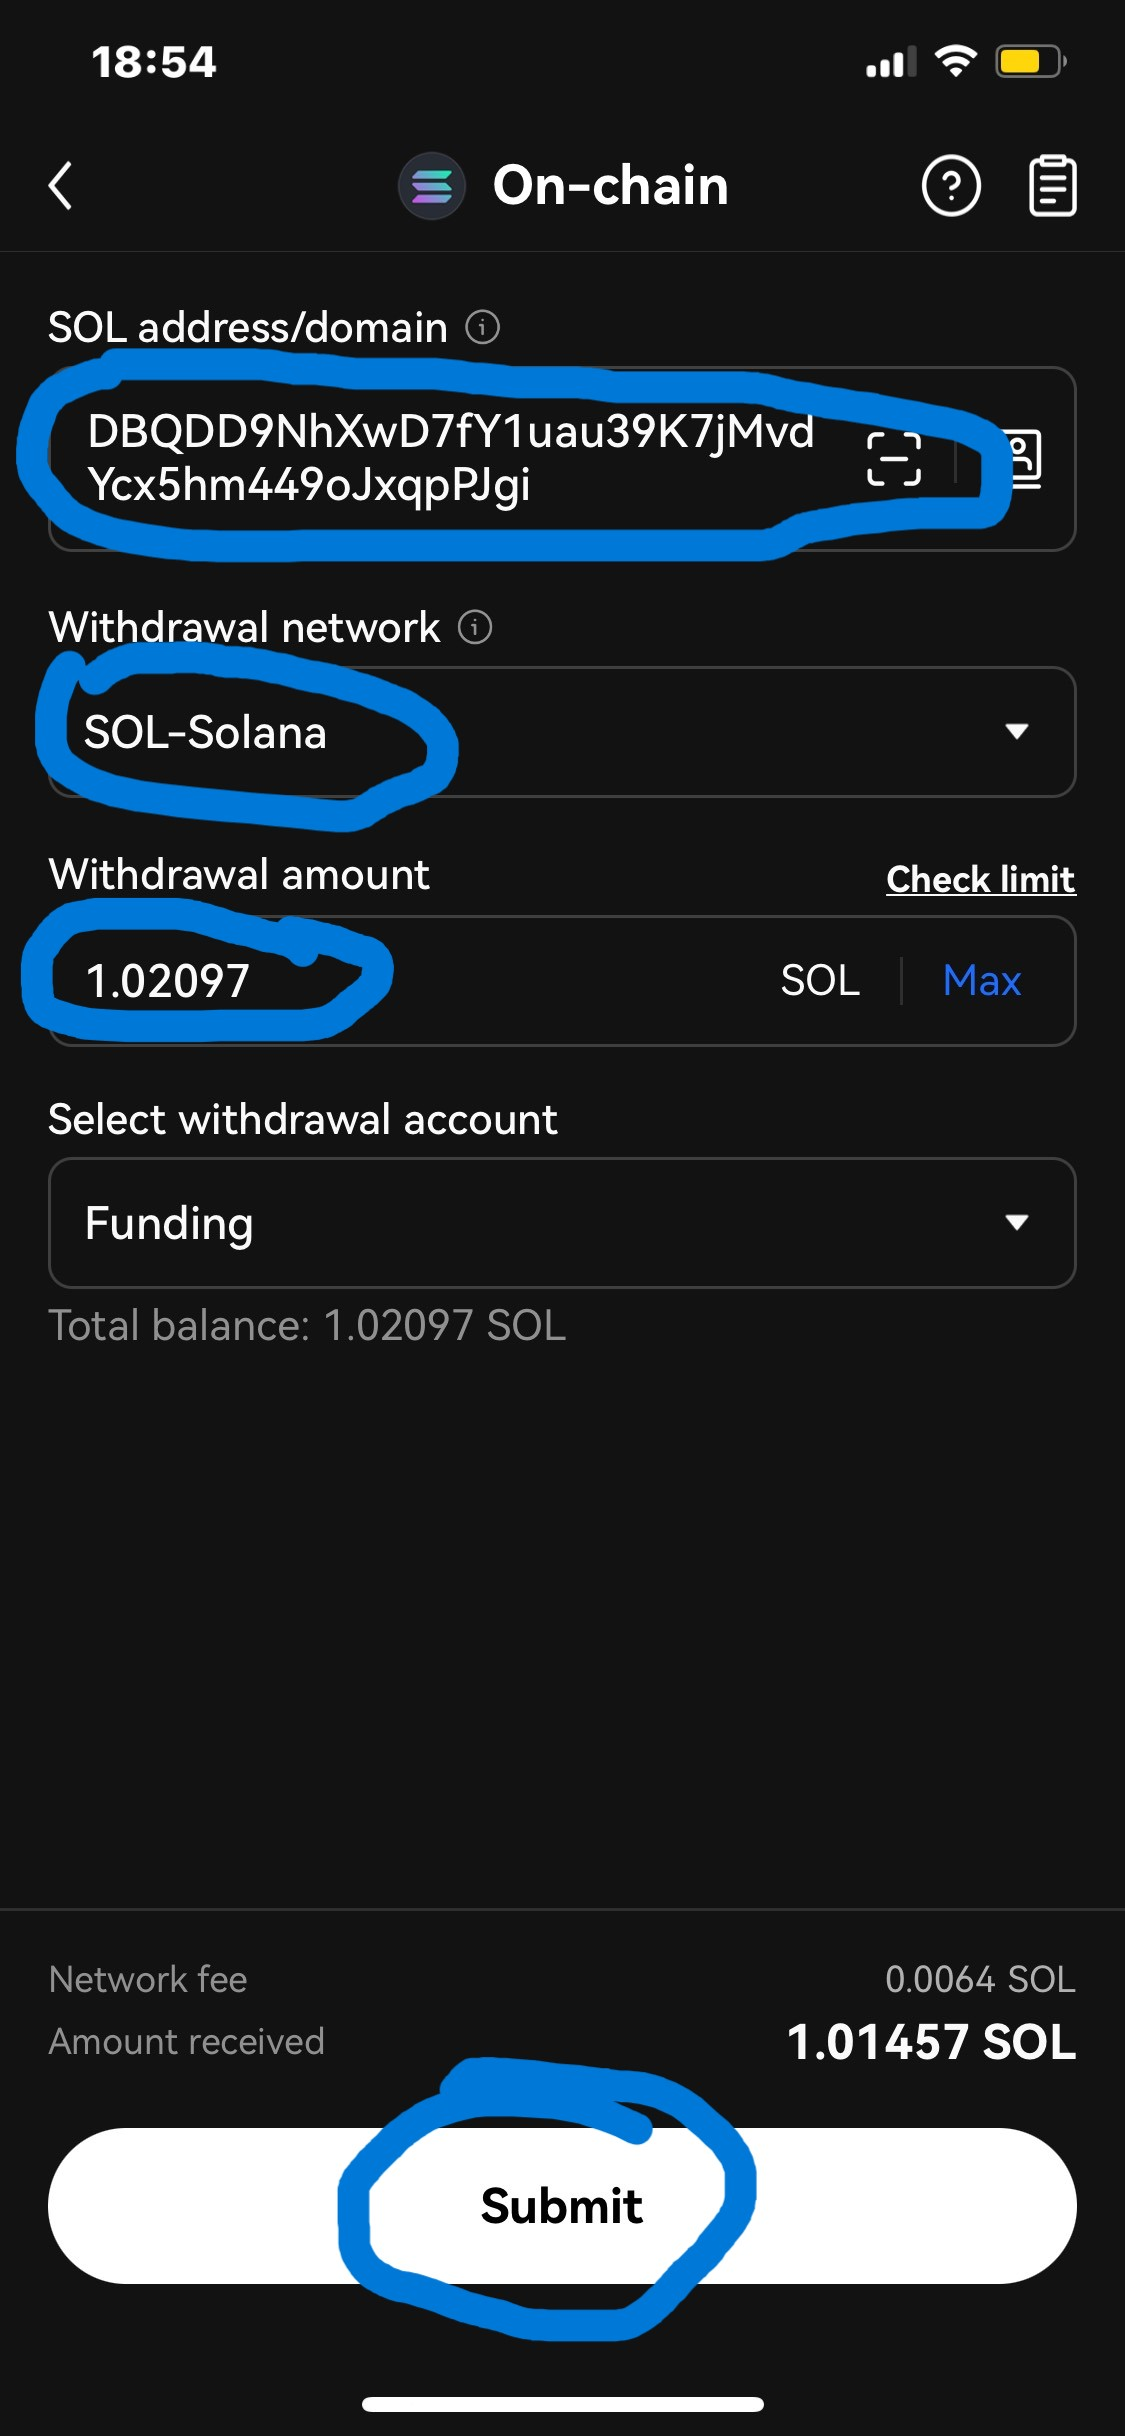The image size is (1125, 2436).
Task: Tap the battery status icon
Action: [1030, 62]
